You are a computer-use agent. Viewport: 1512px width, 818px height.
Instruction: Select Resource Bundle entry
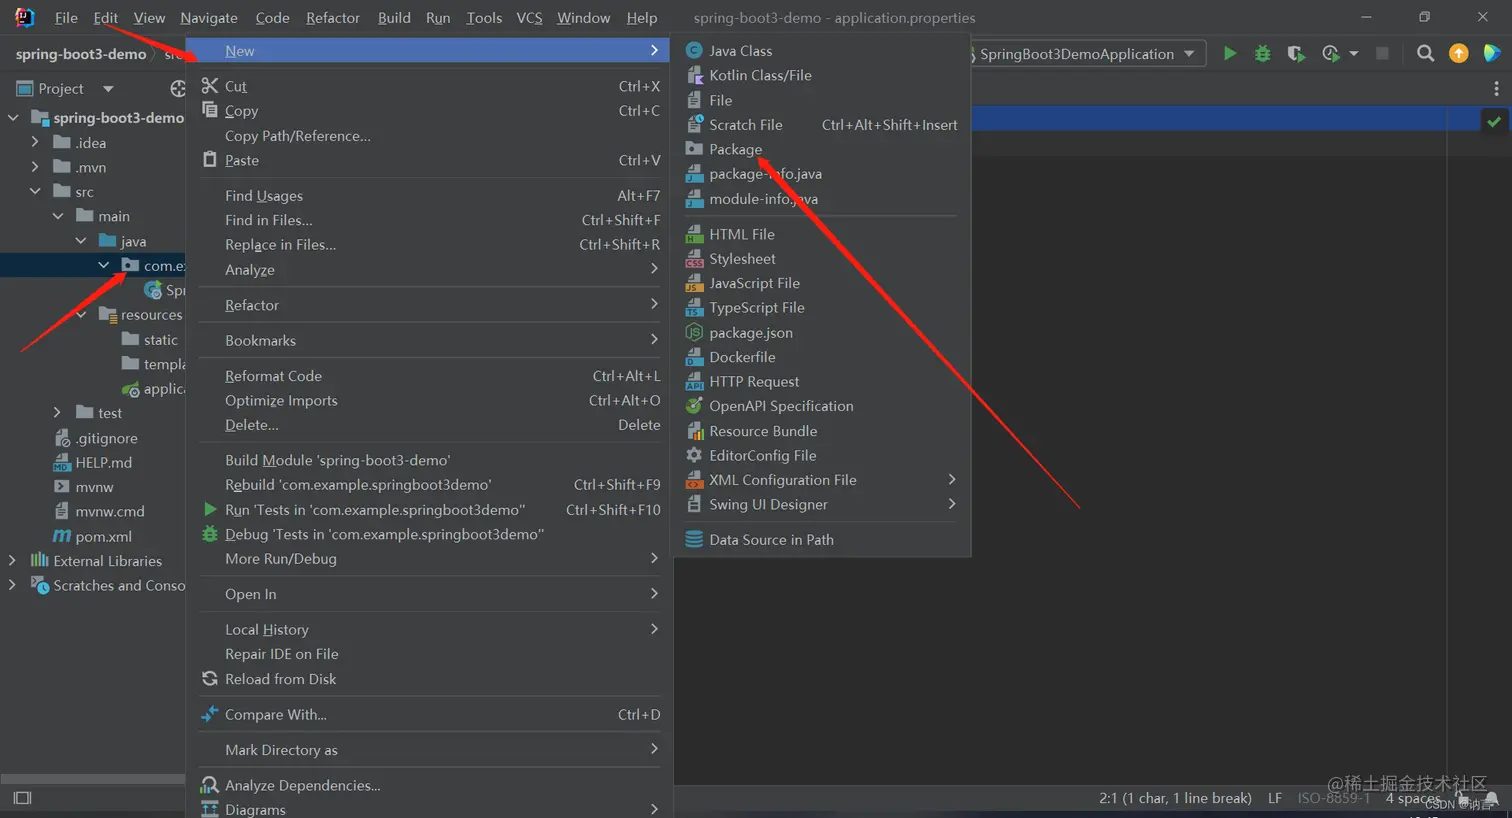pyautogui.click(x=763, y=431)
